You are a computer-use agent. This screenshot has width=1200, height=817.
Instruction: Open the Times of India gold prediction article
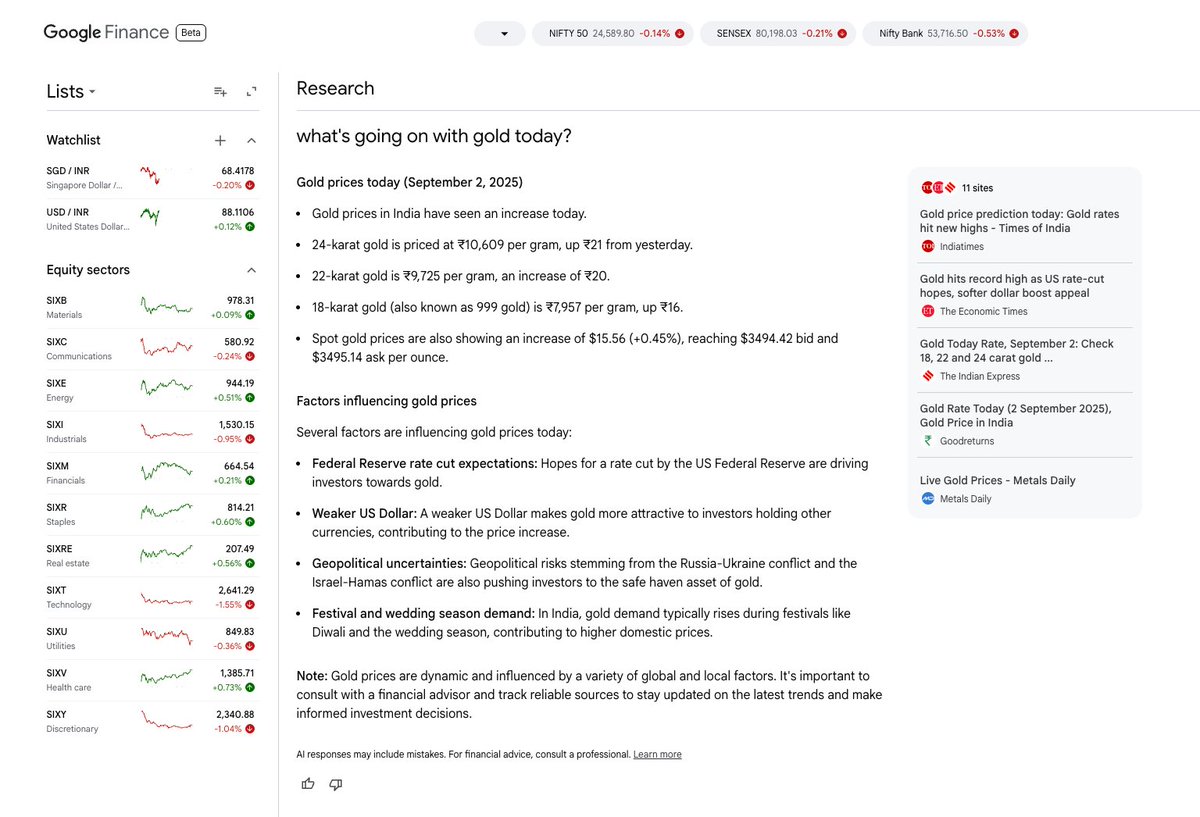(1019, 220)
